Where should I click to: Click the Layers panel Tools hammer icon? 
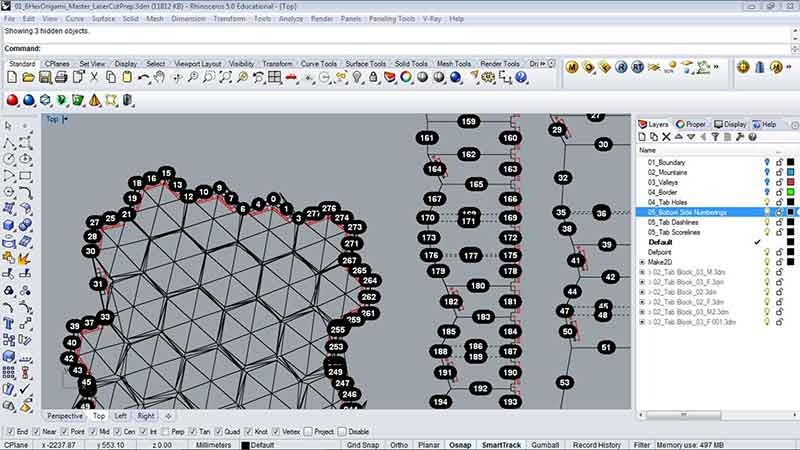point(740,137)
